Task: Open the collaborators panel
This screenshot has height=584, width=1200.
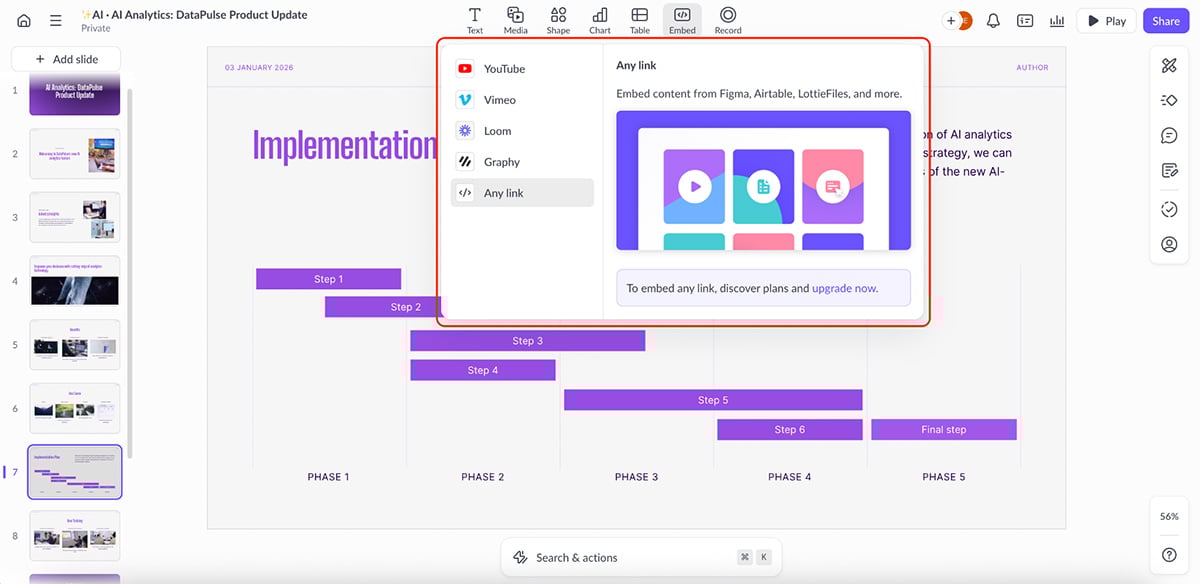Action: (x=1169, y=244)
